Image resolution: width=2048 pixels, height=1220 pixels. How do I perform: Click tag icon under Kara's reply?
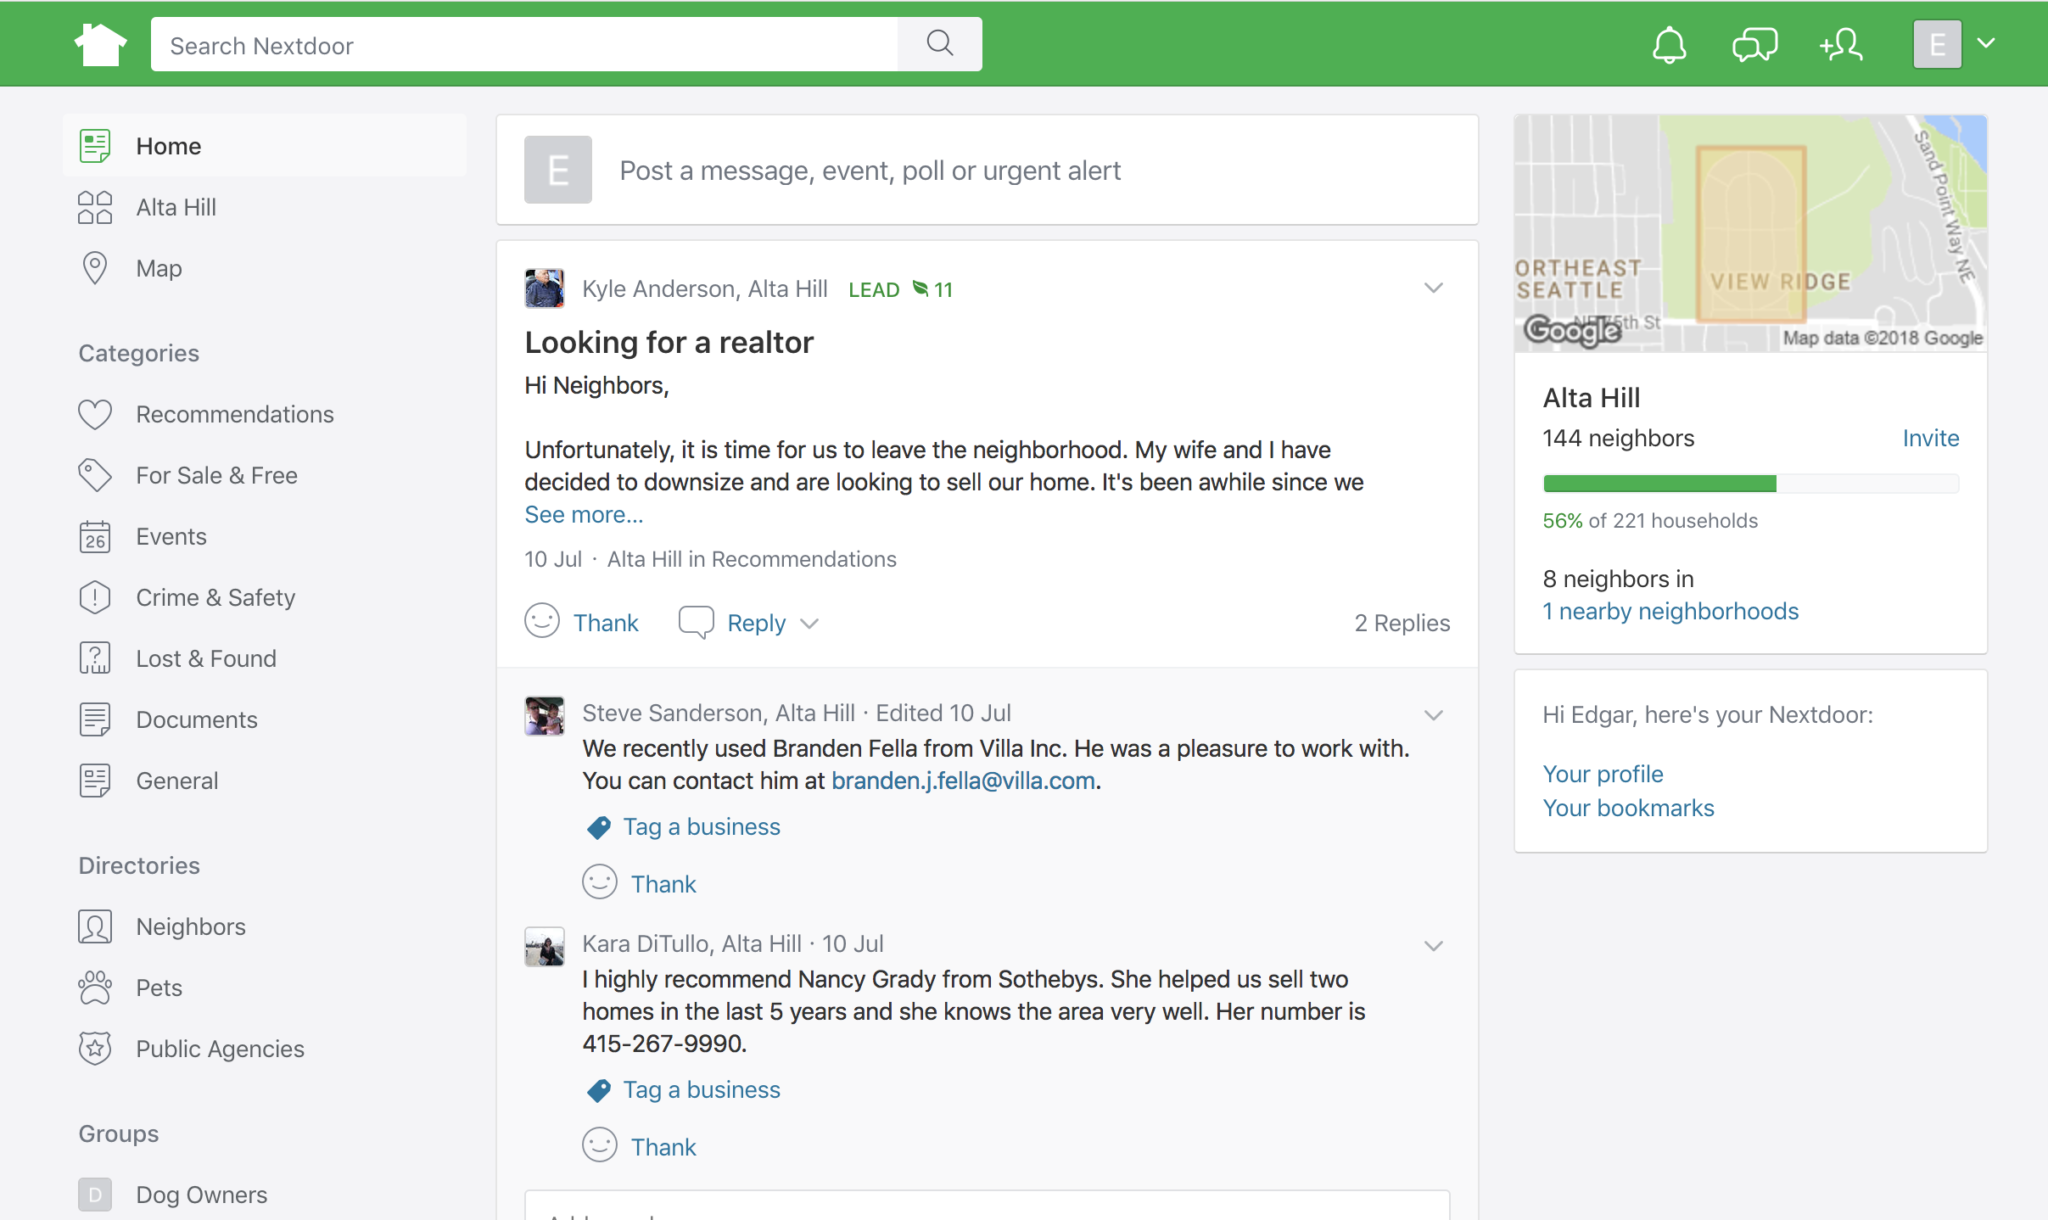[599, 1090]
